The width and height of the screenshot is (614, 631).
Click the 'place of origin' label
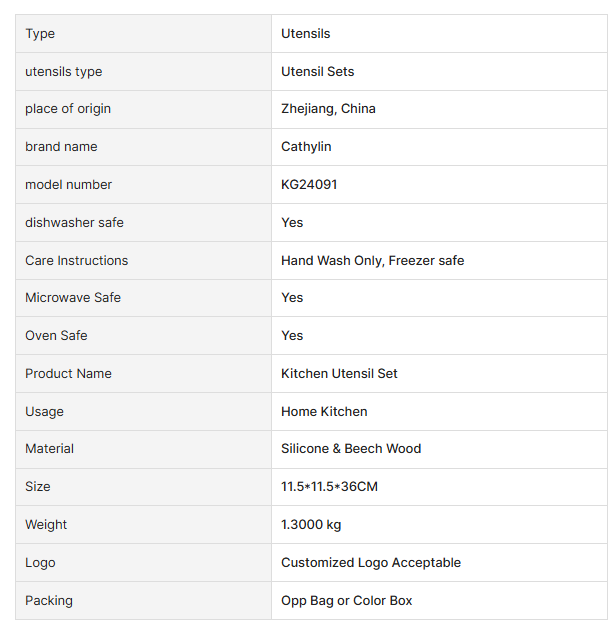click(68, 109)
